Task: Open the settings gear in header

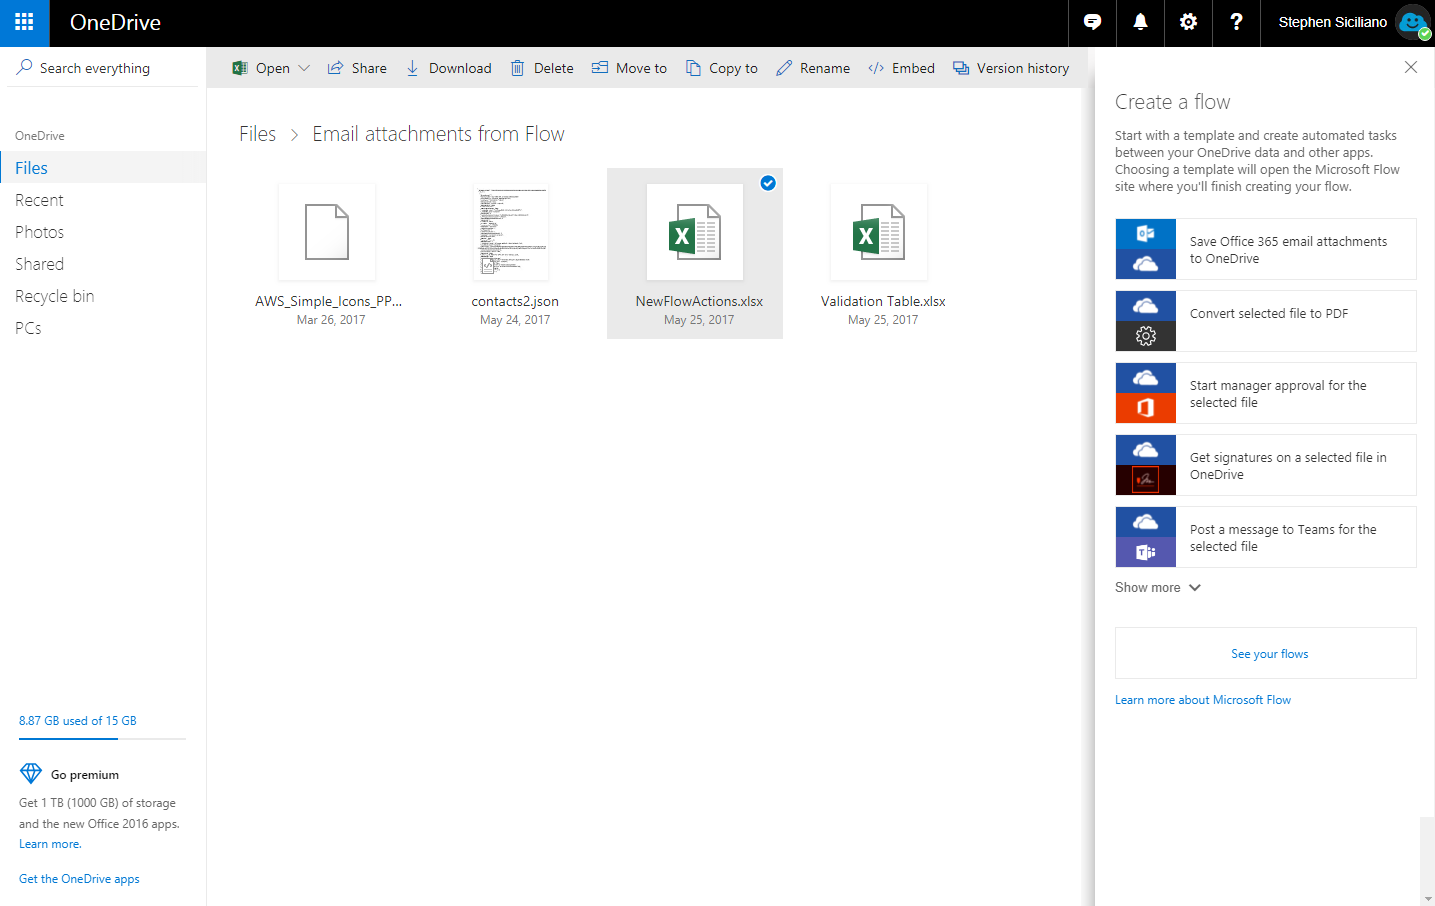Action: 1188,22
